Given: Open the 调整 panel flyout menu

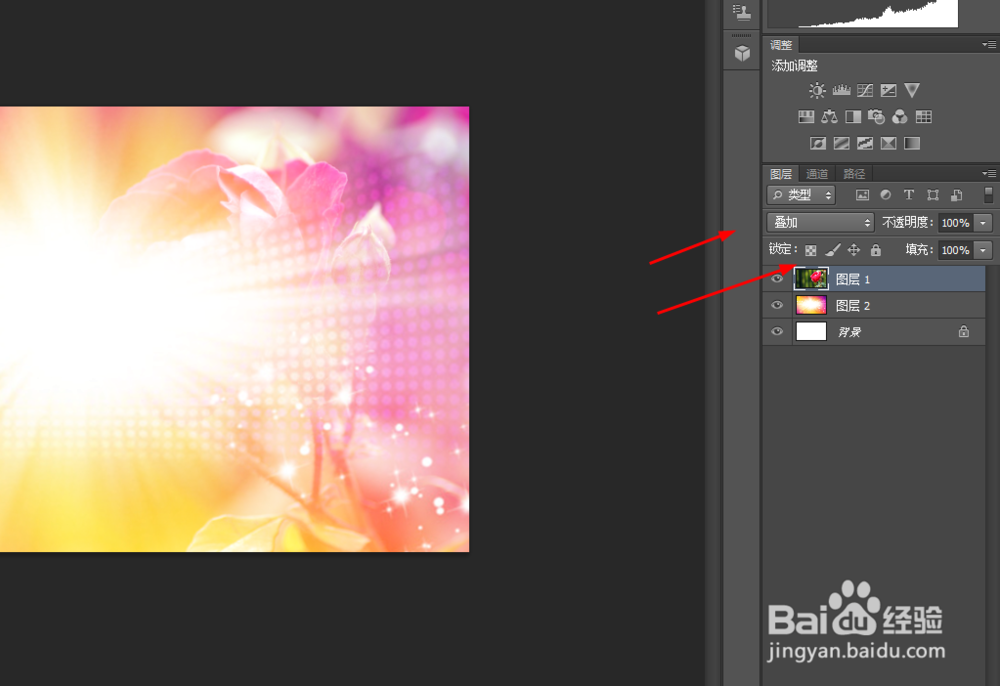Looking at the screenshot, I should click(x=989, y=45).
